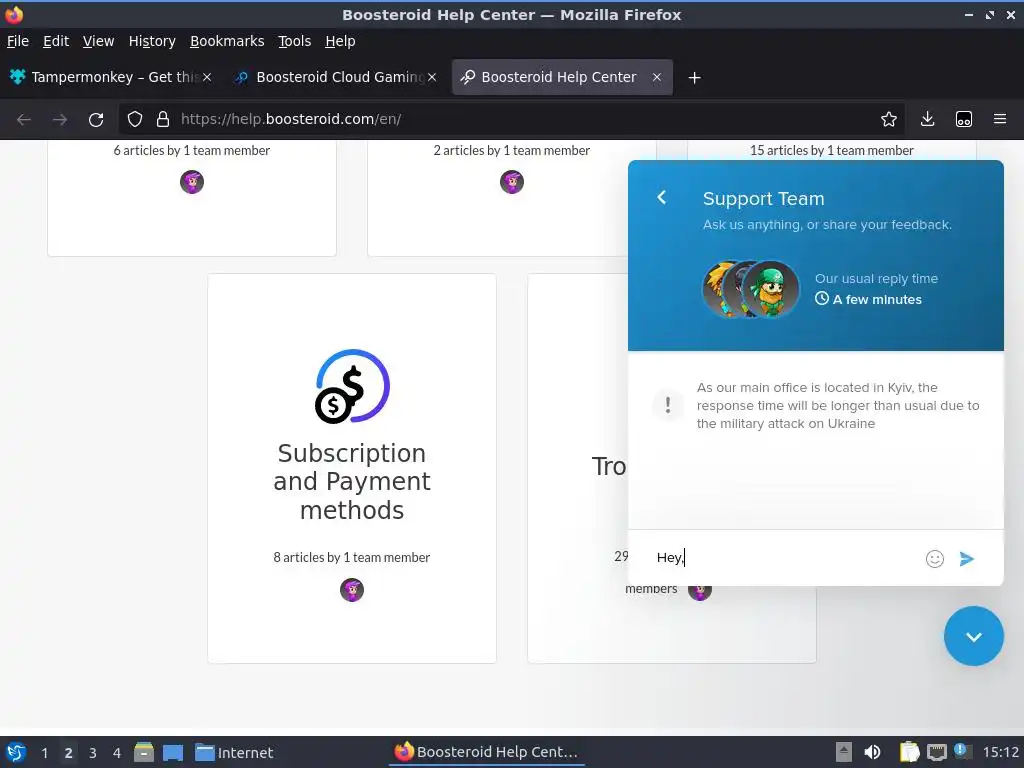This screenshot has height=768, width=1024.
Task: Open Firefox downloads panel
Action: (927, 120)
